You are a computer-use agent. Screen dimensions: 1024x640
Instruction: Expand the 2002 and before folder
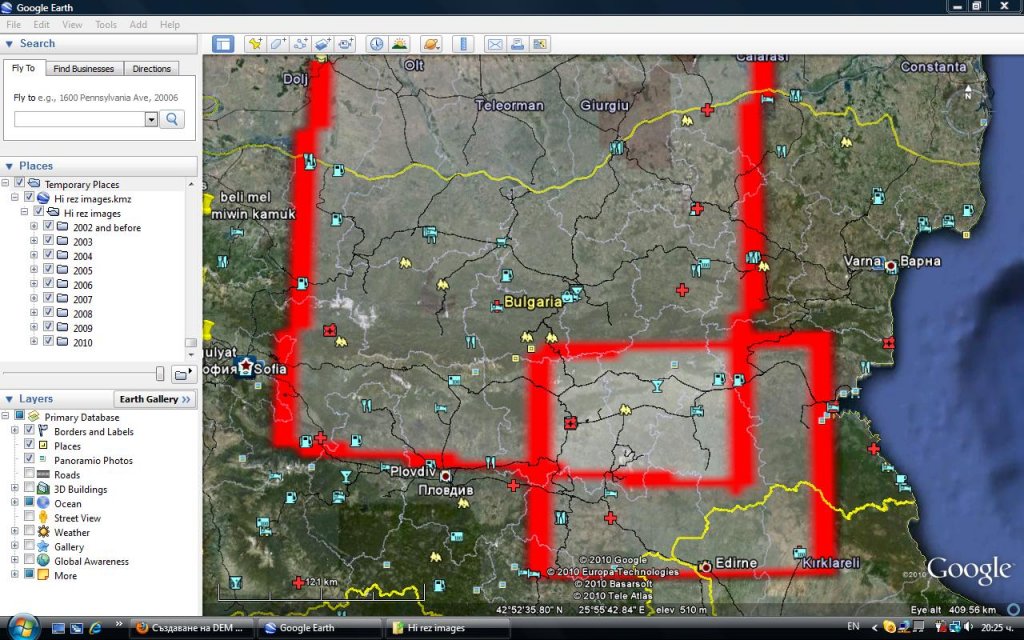click(x=34, y=227)
